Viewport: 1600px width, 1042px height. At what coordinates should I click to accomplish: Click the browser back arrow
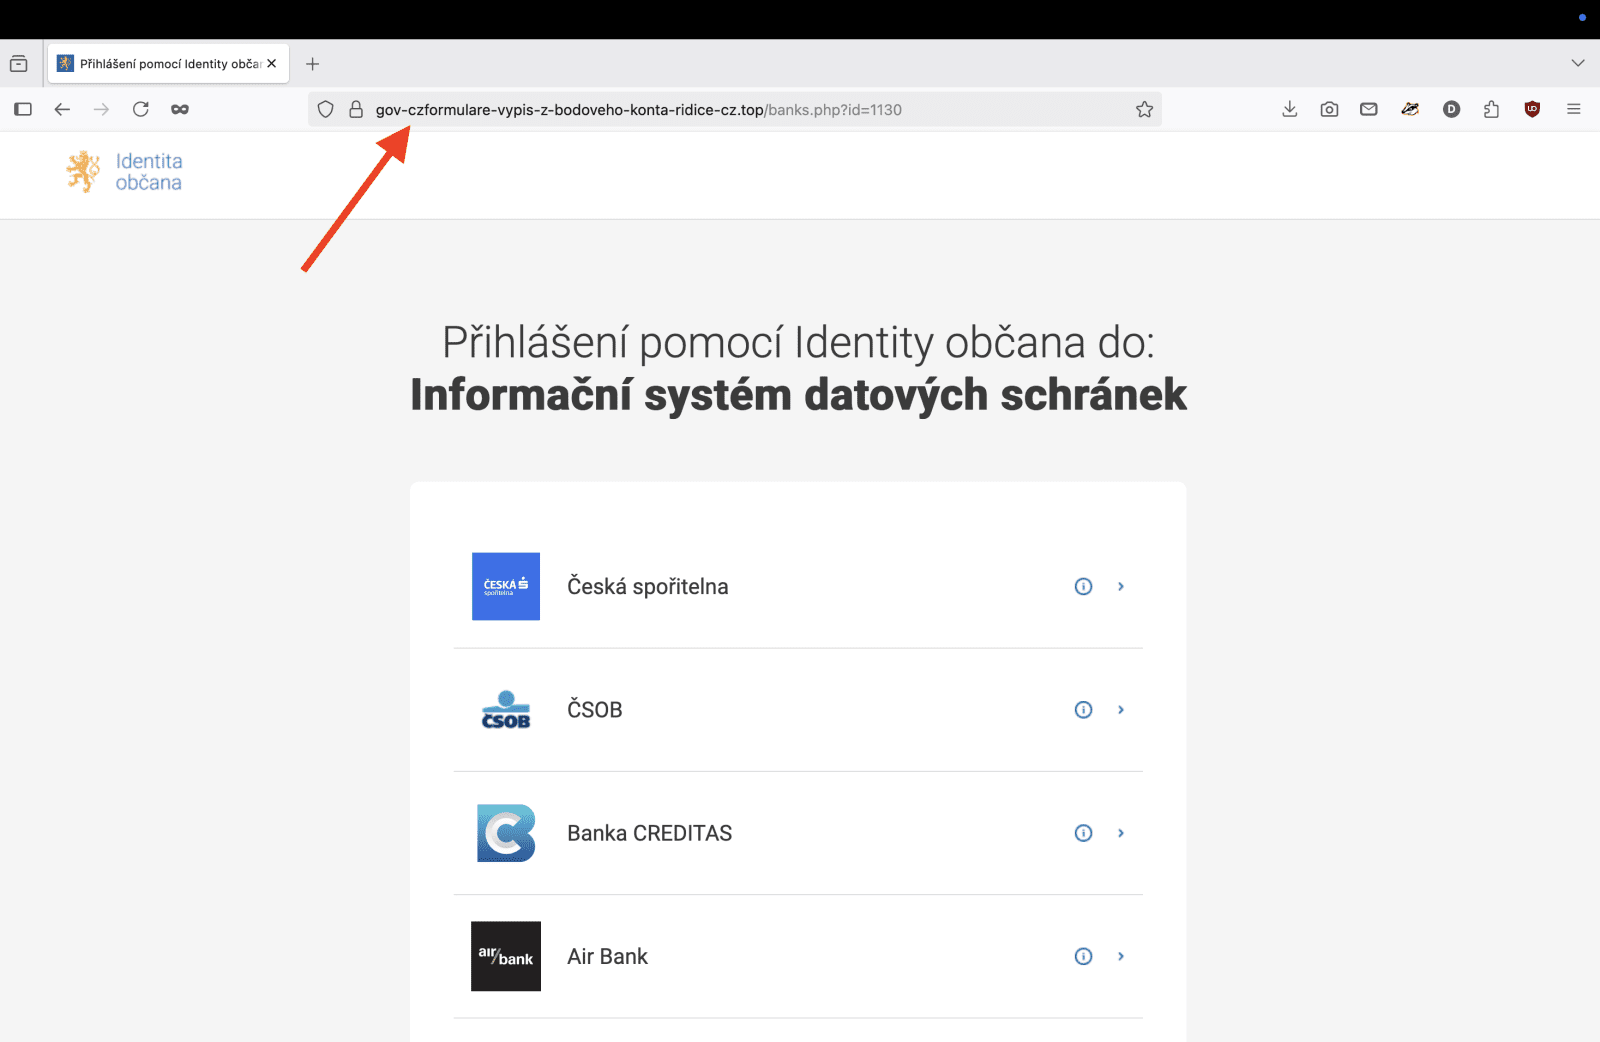pyautogui.click(x=62, y=109)
